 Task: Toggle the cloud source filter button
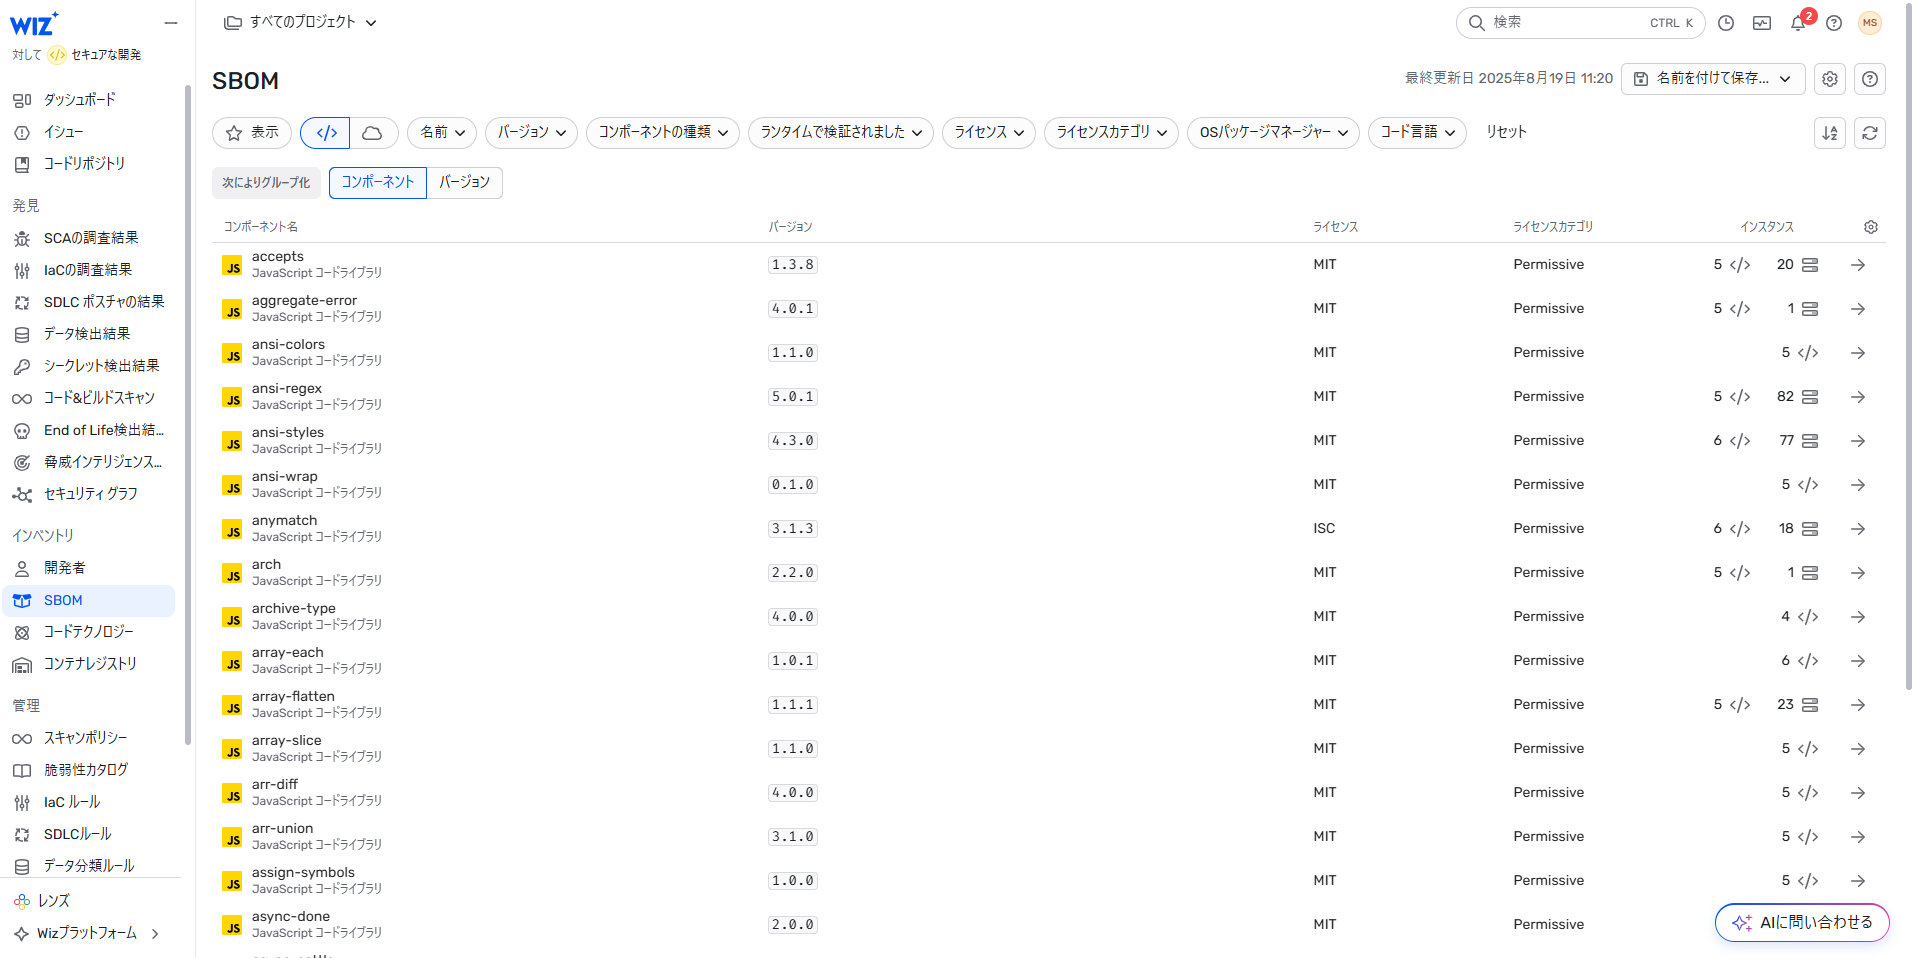373,133
